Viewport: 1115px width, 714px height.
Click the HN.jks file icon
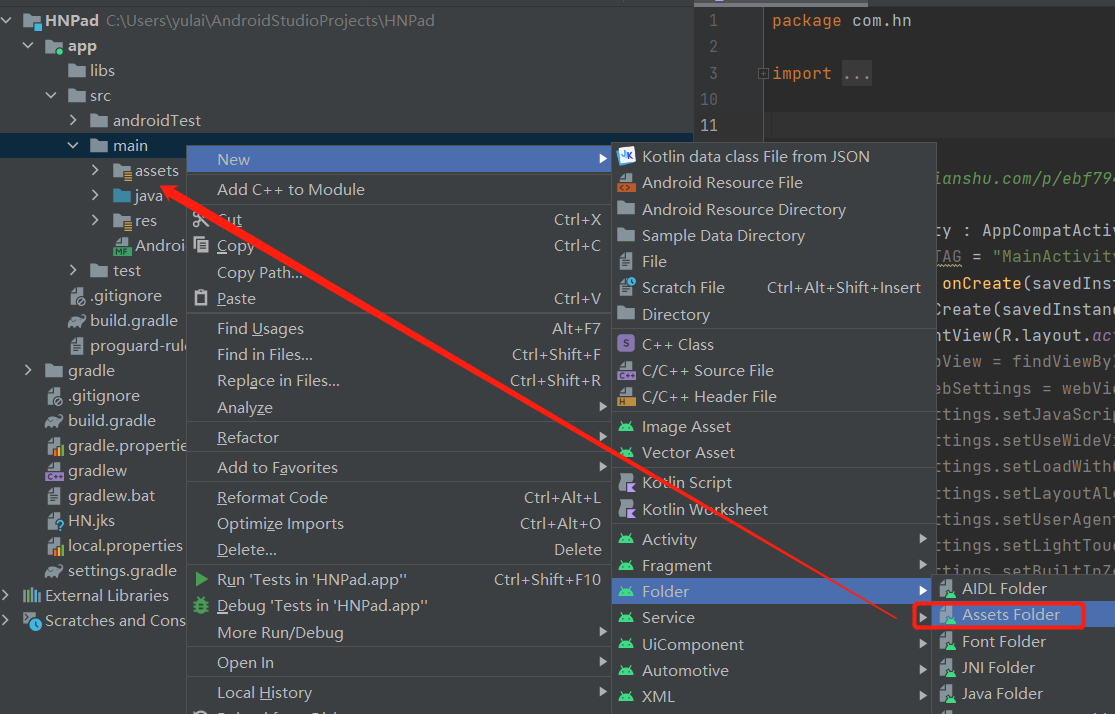(x=55, y=521)
